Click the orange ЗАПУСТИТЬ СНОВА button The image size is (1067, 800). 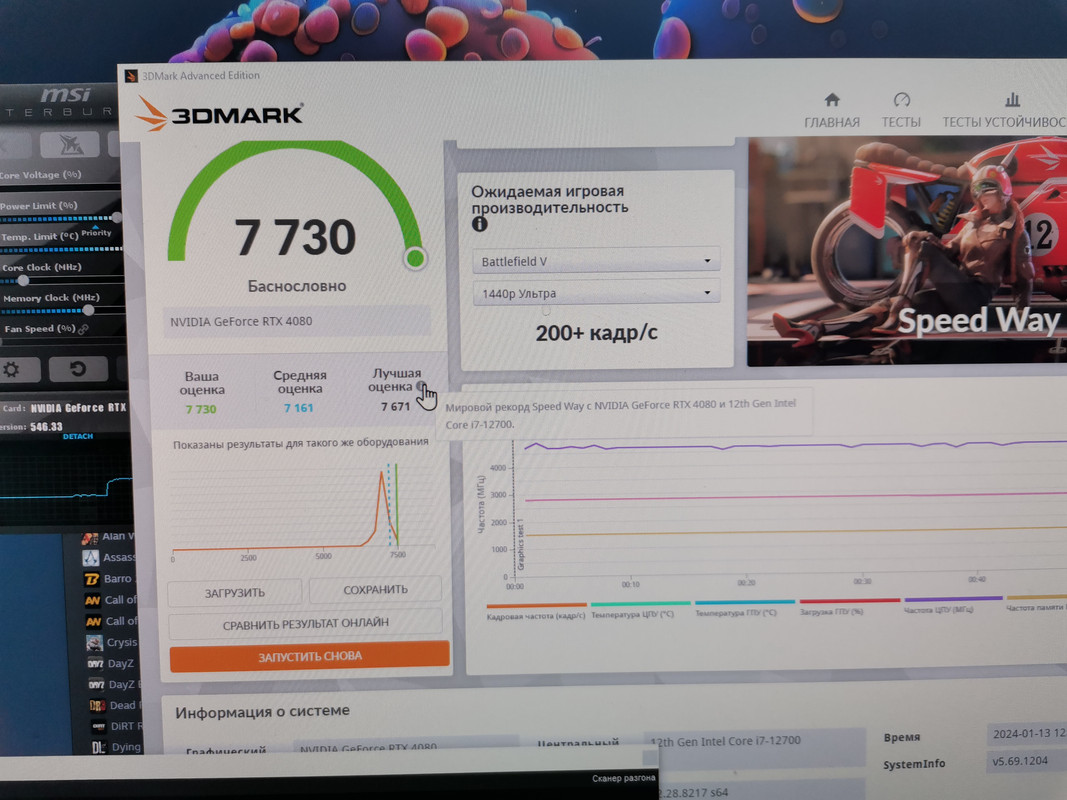pos(310,656)
